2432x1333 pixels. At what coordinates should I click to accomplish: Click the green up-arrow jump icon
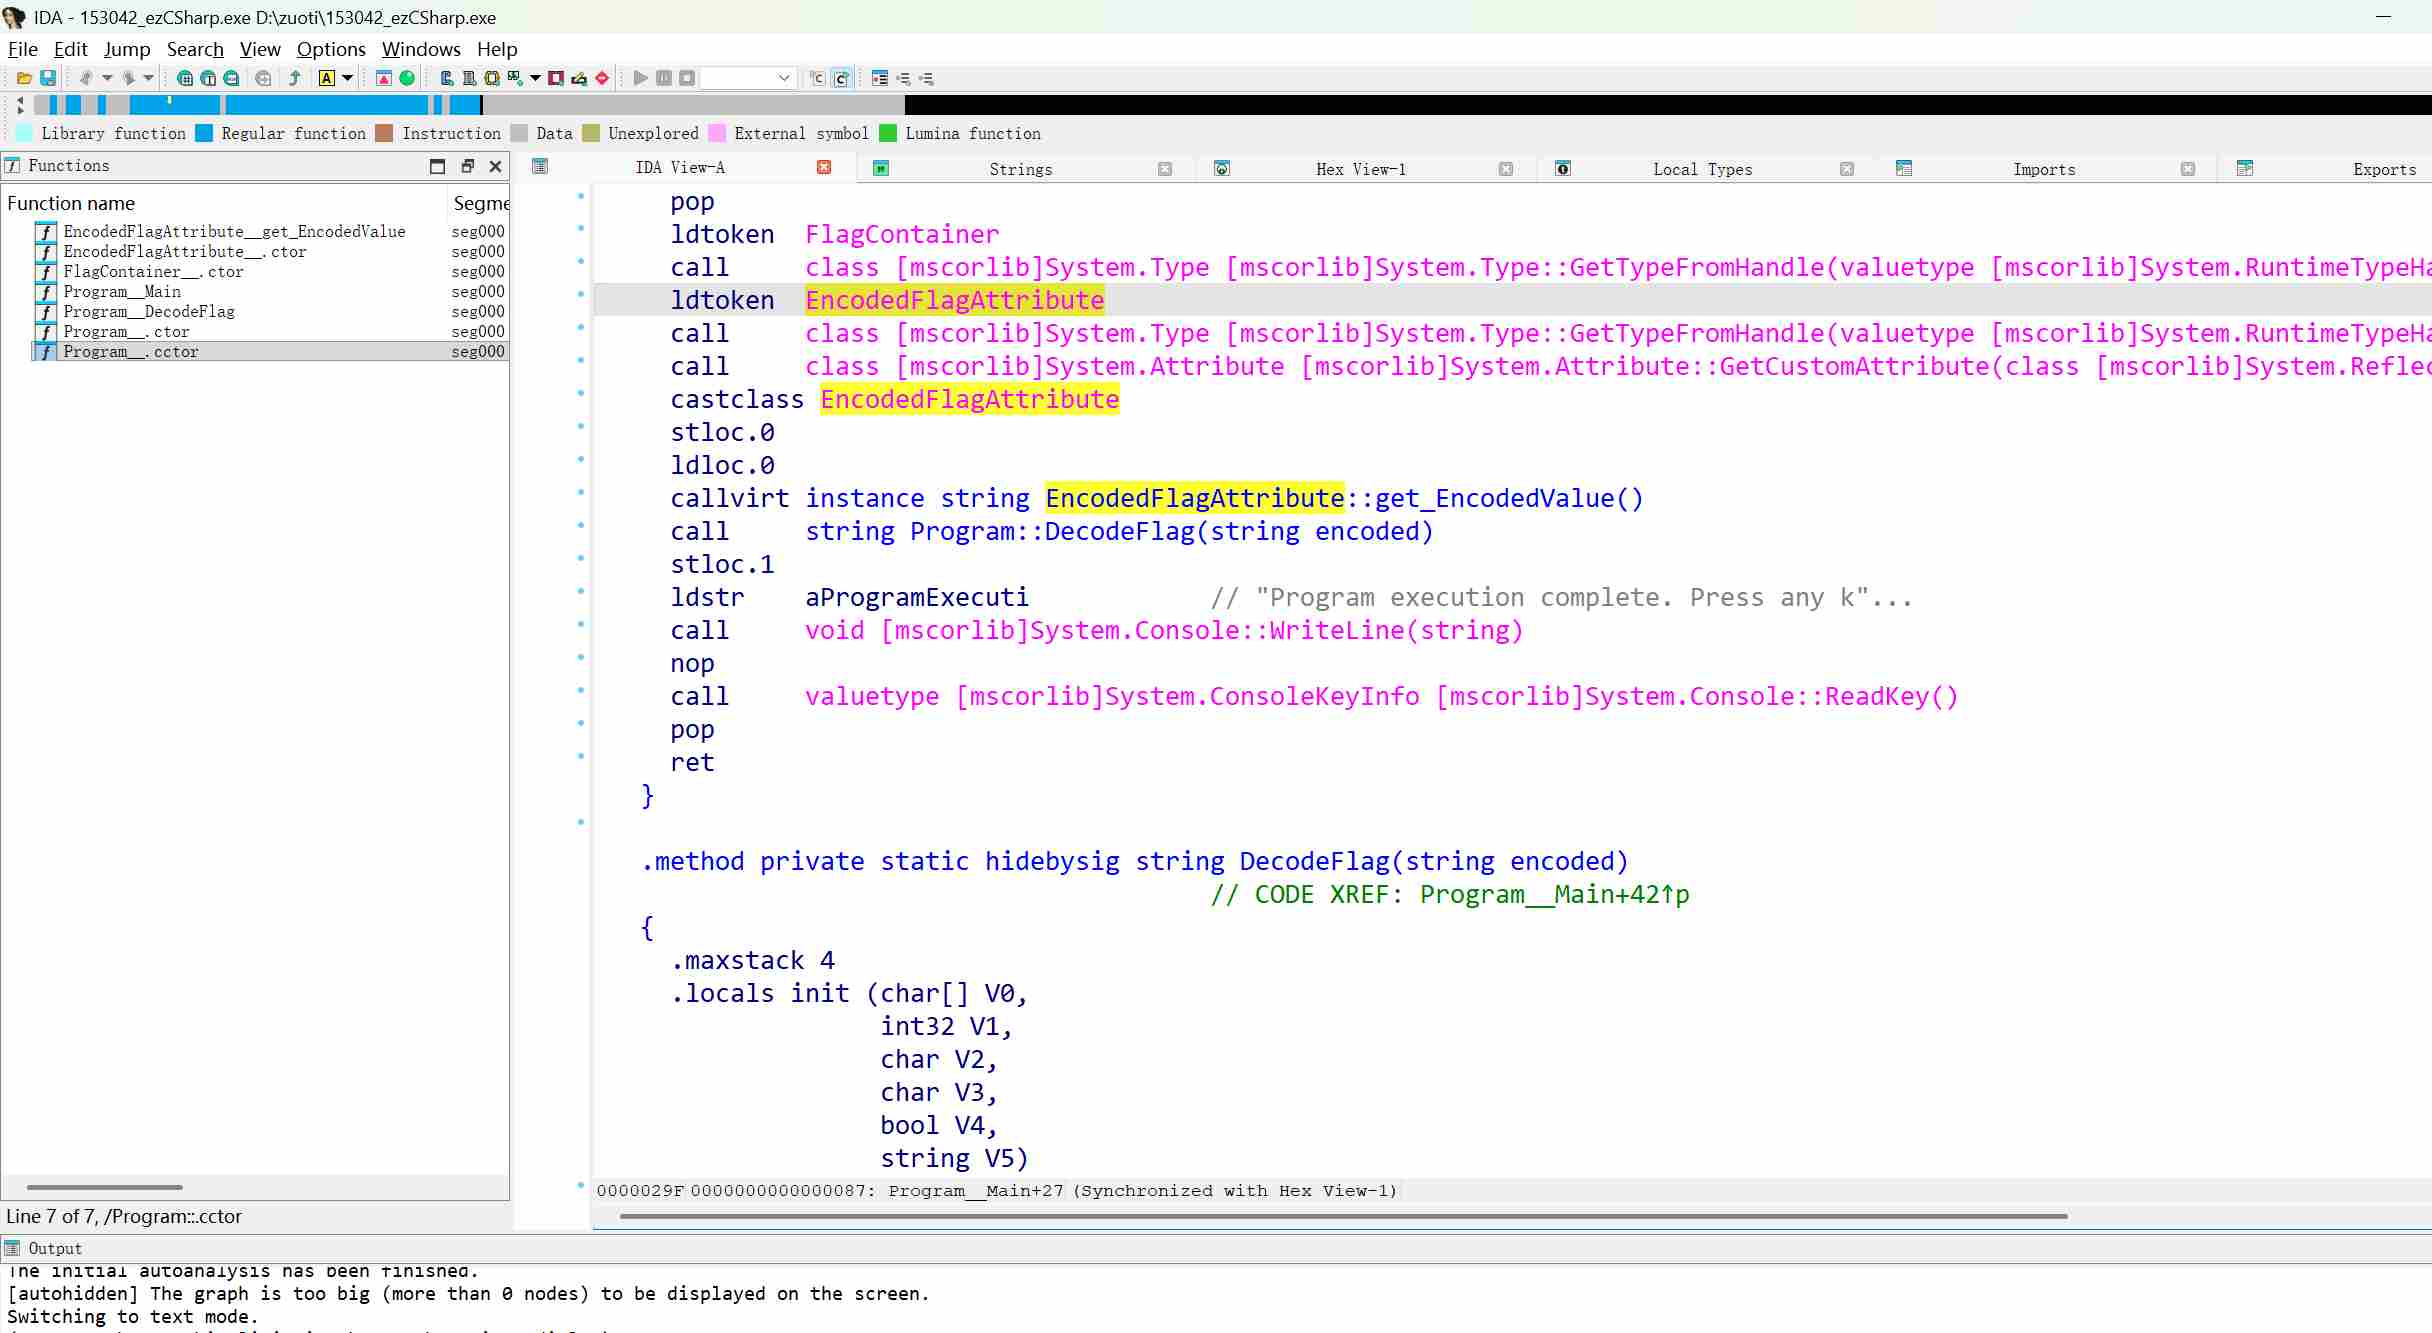[x=294, y=78]
